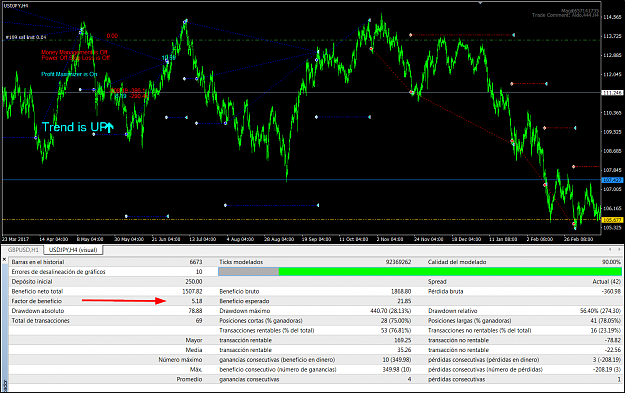Click the 'Promedio' row label

(x=189, y=379)
